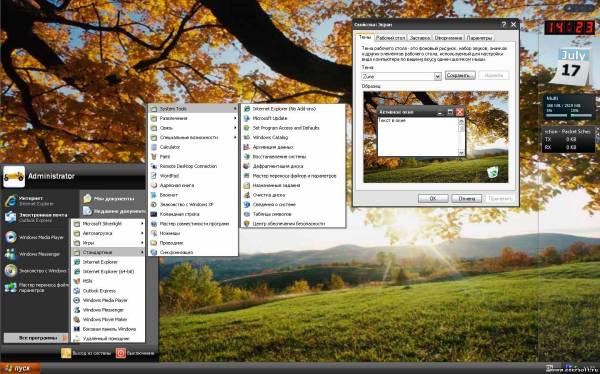
Task: Click Отмена in display properties dialog
Action: click(x=466, y=199)
